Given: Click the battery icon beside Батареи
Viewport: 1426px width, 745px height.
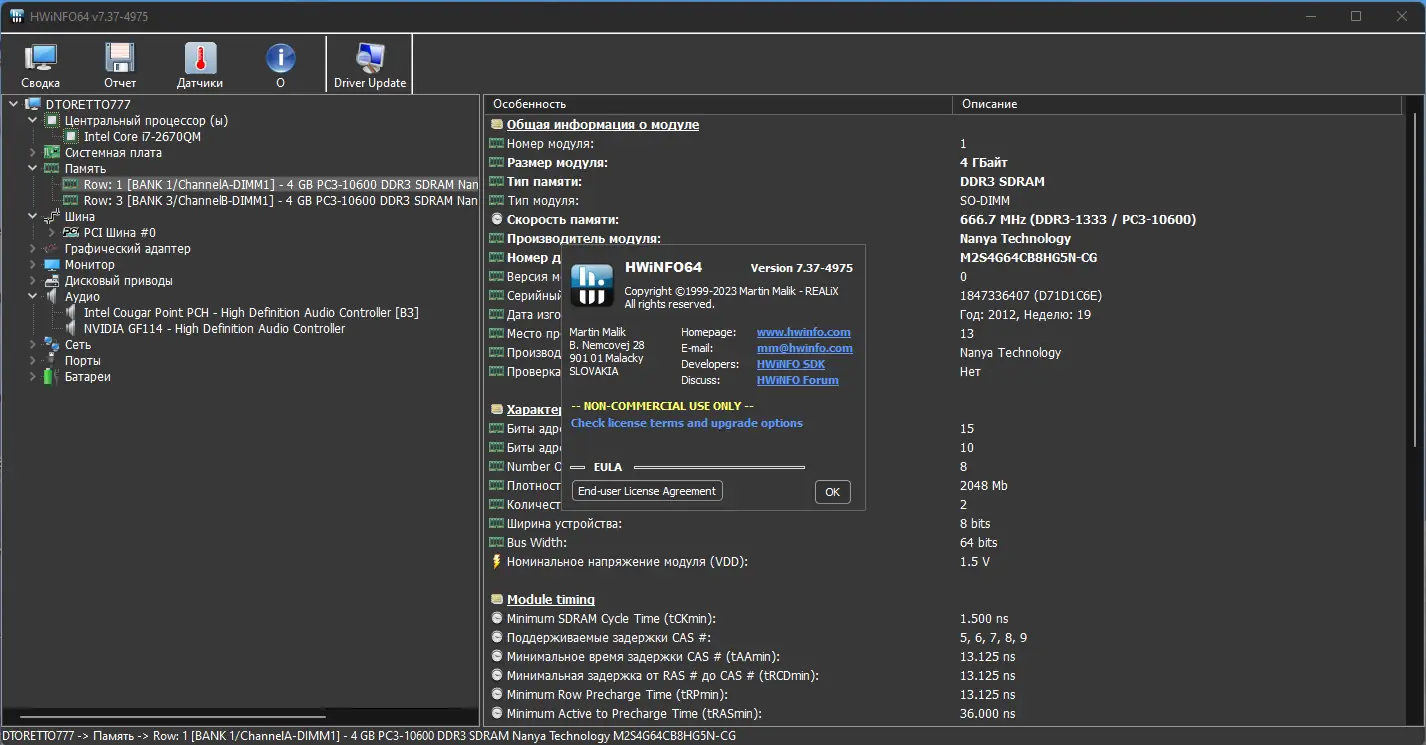Looking at the screenshot, I should [52, 376].
